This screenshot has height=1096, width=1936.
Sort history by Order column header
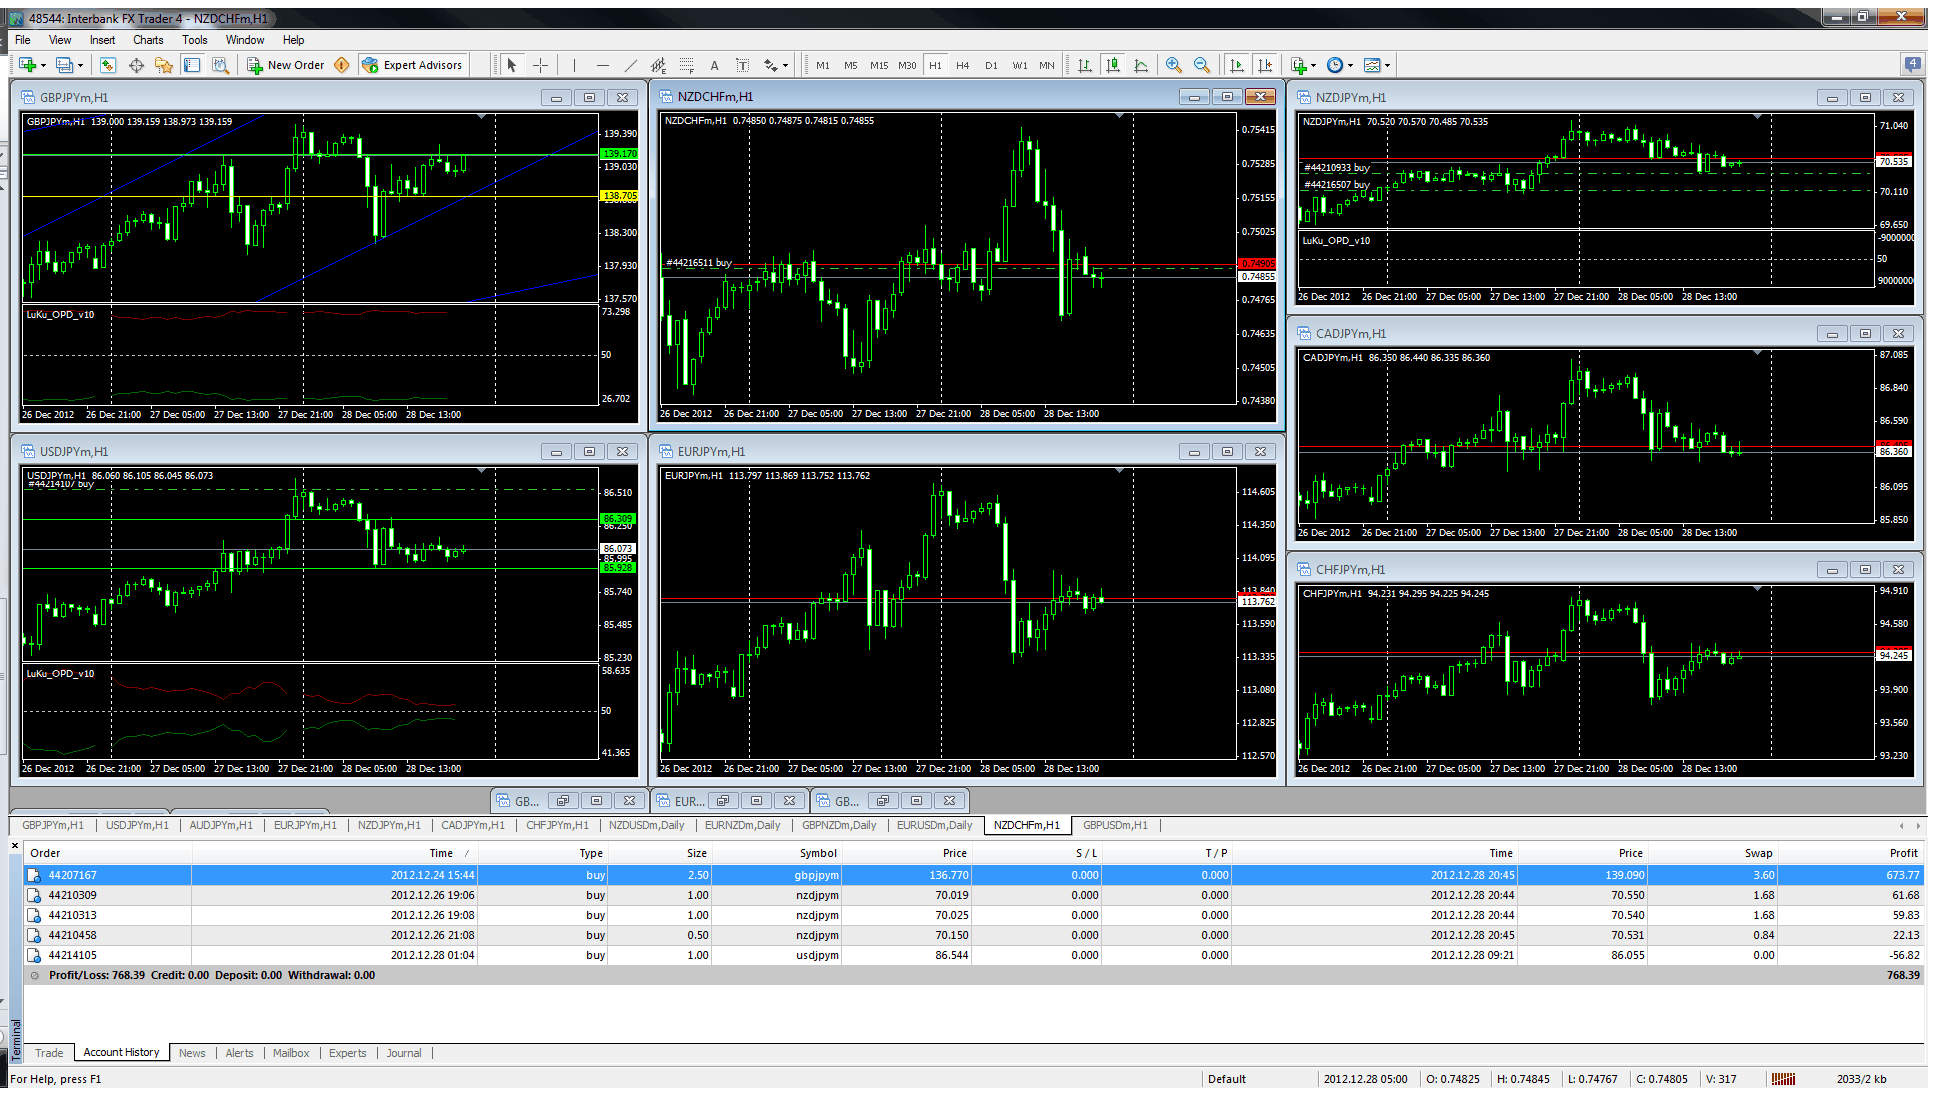coord(107,853)
